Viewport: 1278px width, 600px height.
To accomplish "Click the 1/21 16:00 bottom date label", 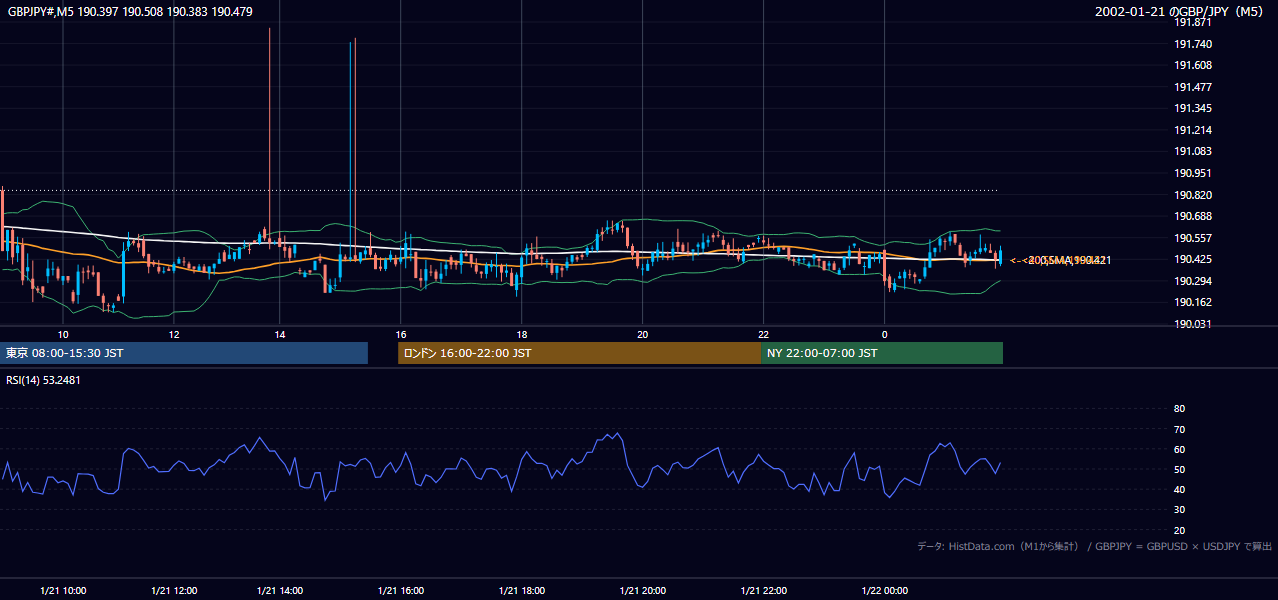I will [401, 590].
